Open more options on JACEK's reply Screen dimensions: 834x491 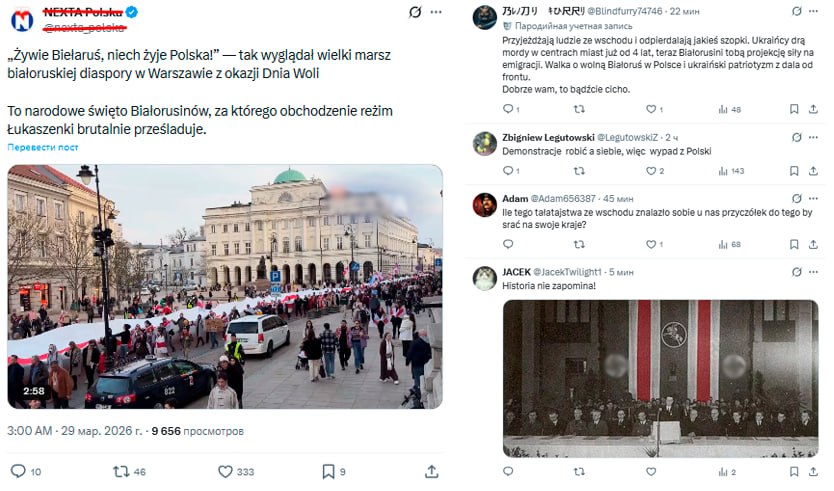coord(813,272)
